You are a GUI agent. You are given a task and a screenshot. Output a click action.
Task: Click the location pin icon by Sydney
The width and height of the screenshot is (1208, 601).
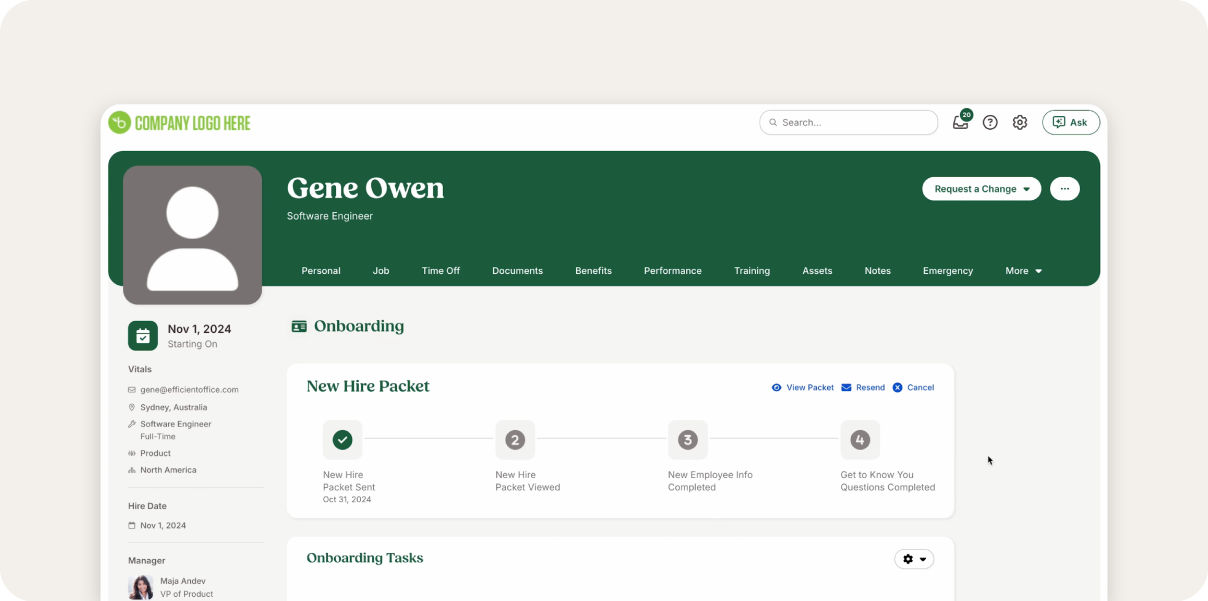[x=132, y=407]
